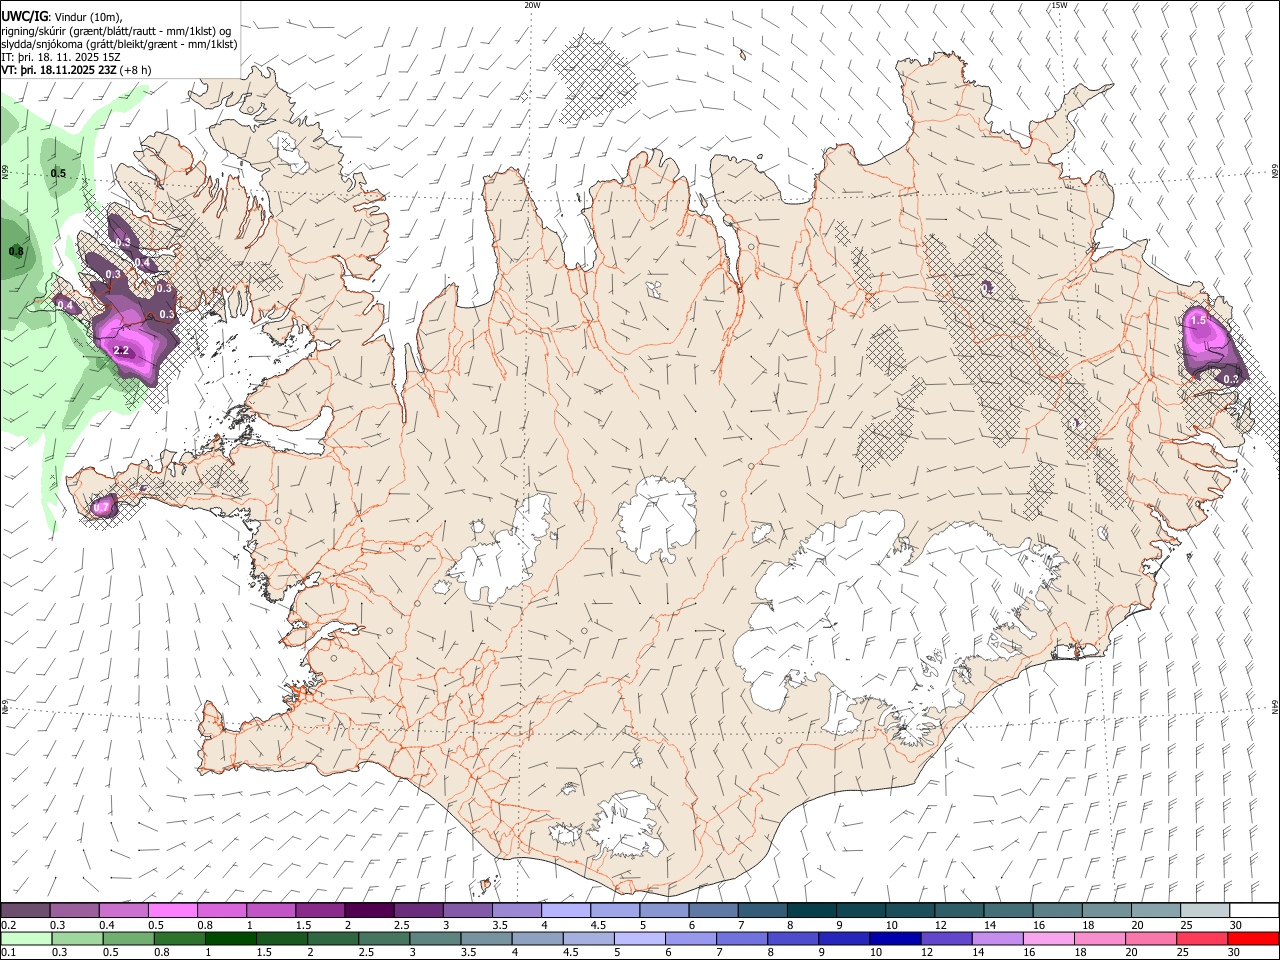Click the '0.2' label in the snow legend
Image resolution: width=1280 pixels, height=960 pixels.
[x=9, y=925]
